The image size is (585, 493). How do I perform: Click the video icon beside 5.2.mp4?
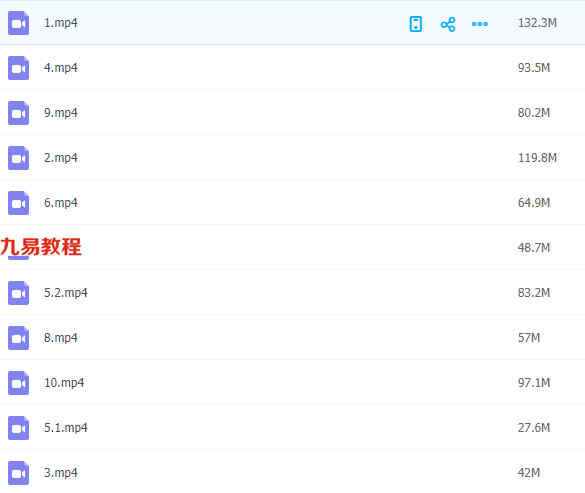(x=19, y=293)
